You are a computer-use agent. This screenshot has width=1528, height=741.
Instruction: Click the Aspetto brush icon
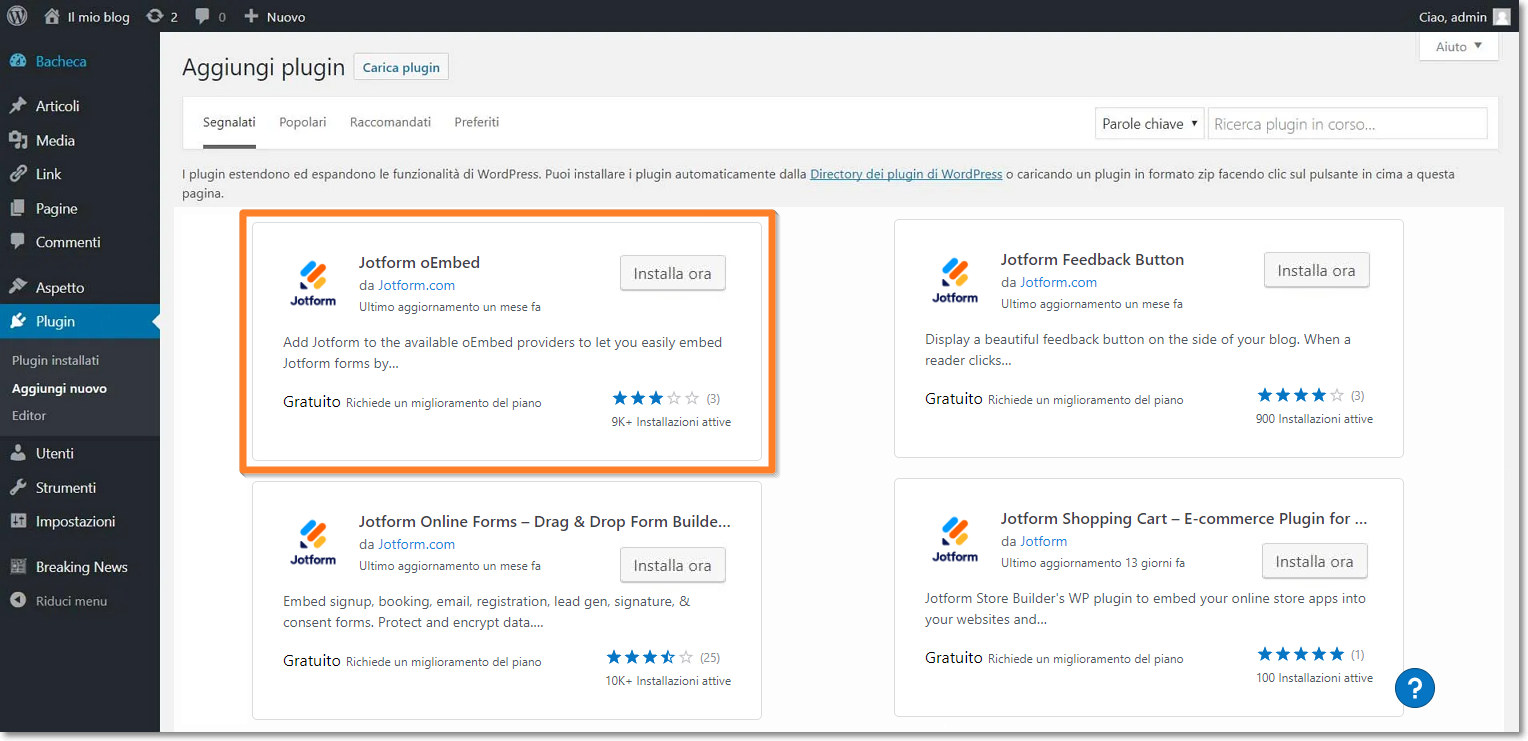click(x=17, y=287)
